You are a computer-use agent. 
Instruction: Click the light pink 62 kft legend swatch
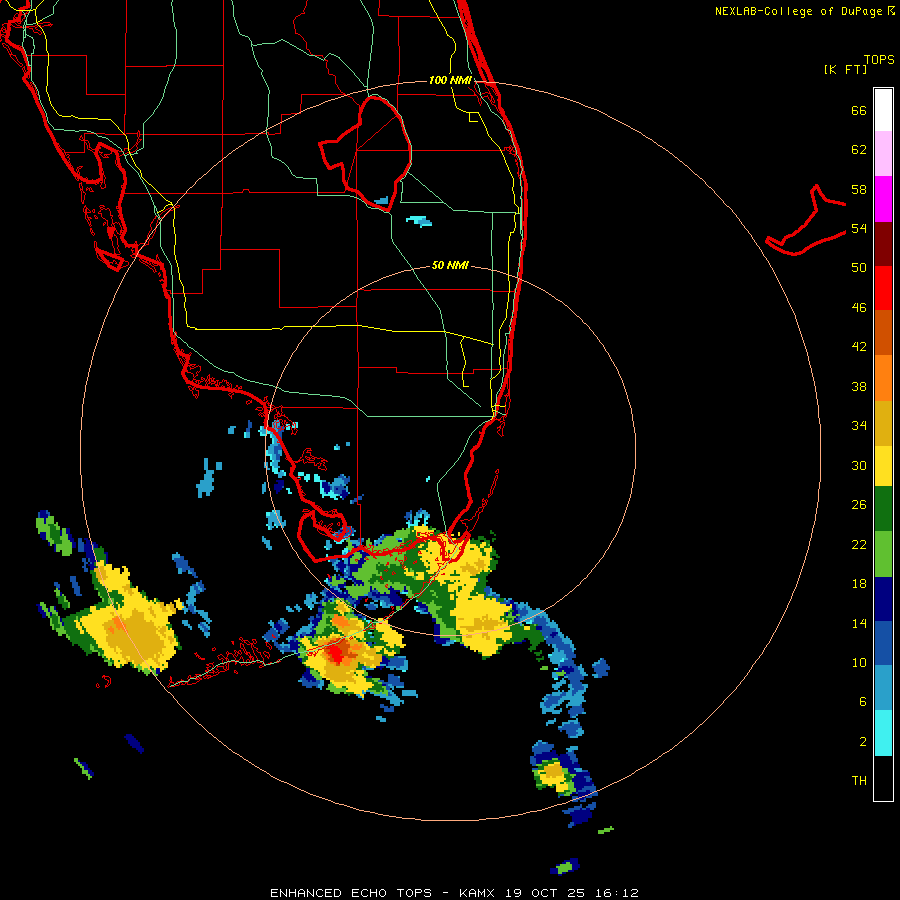(883, 153)
